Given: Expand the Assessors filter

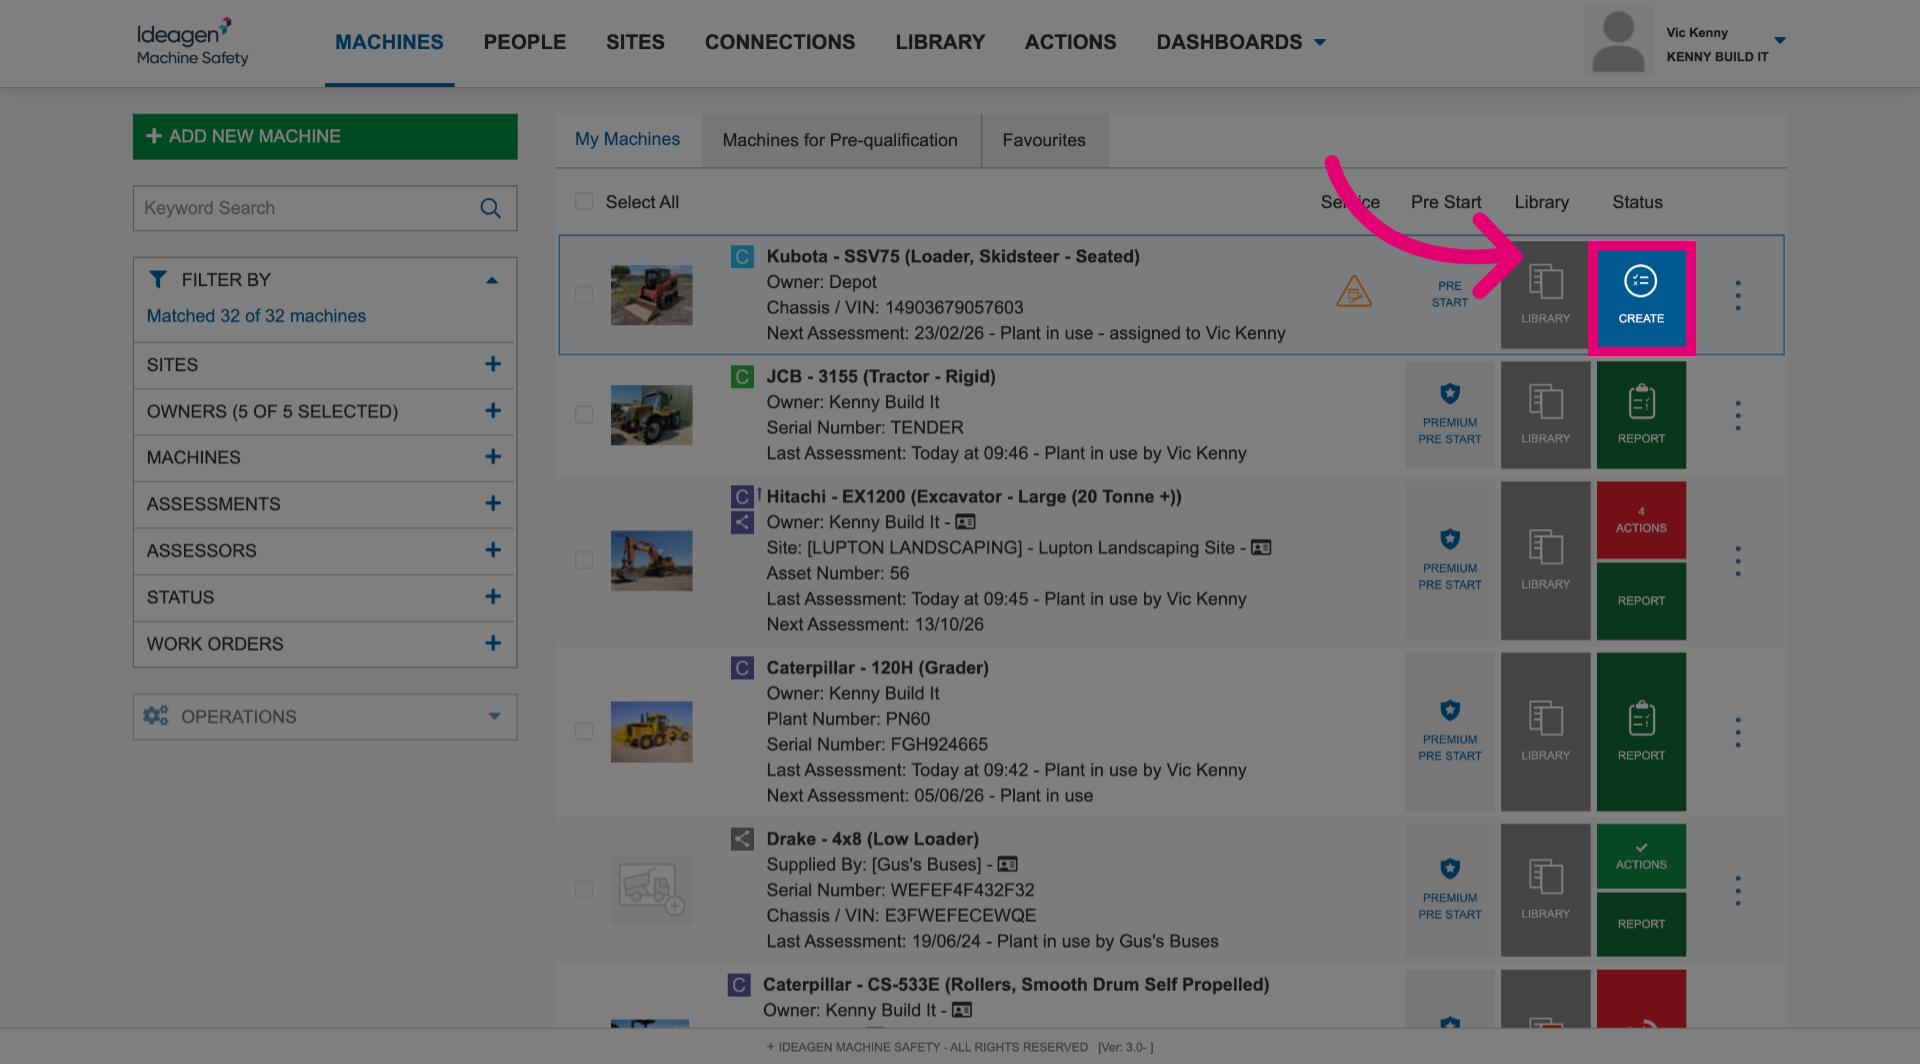Looking at the screenshot, I should coord(325,551).
